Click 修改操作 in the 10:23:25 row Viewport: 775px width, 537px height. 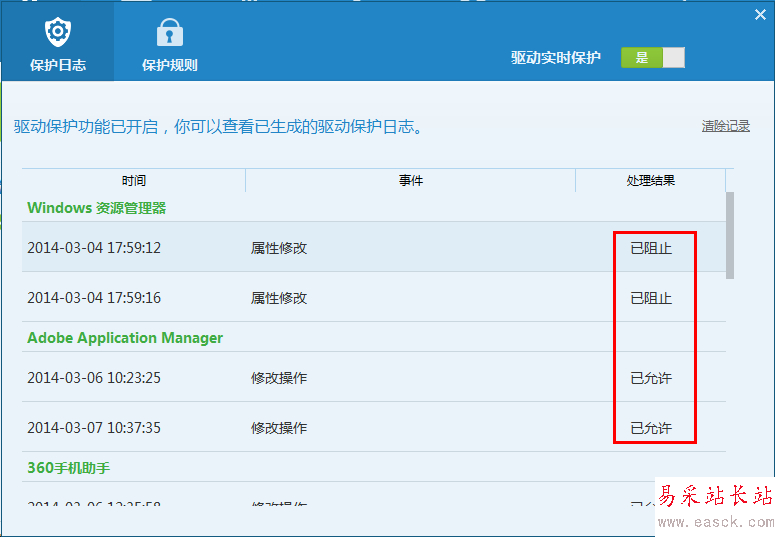pyautogui.click(x=279, y=378)
